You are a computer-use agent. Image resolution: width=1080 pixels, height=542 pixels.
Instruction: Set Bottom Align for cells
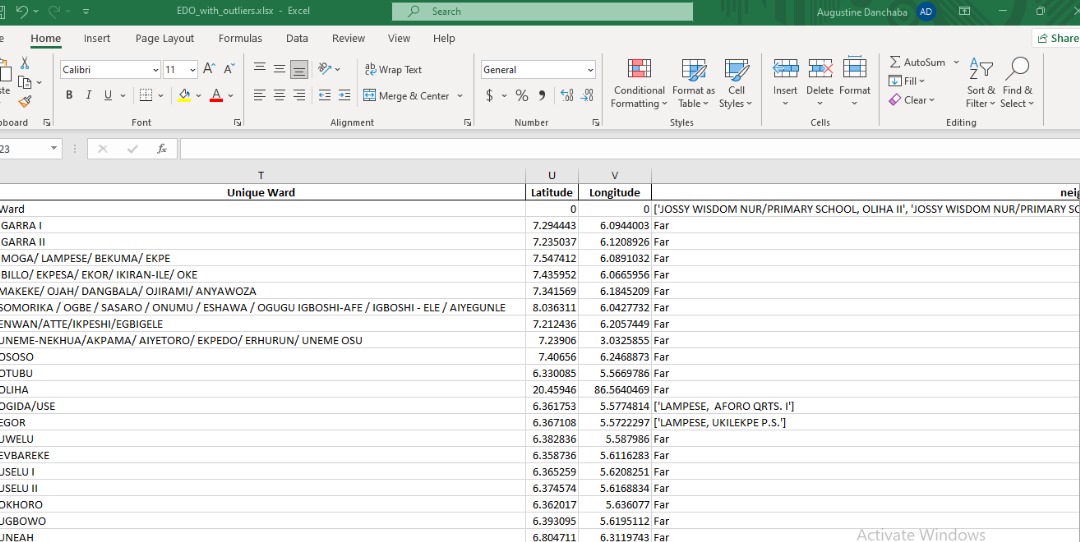(x=299, y=68)
